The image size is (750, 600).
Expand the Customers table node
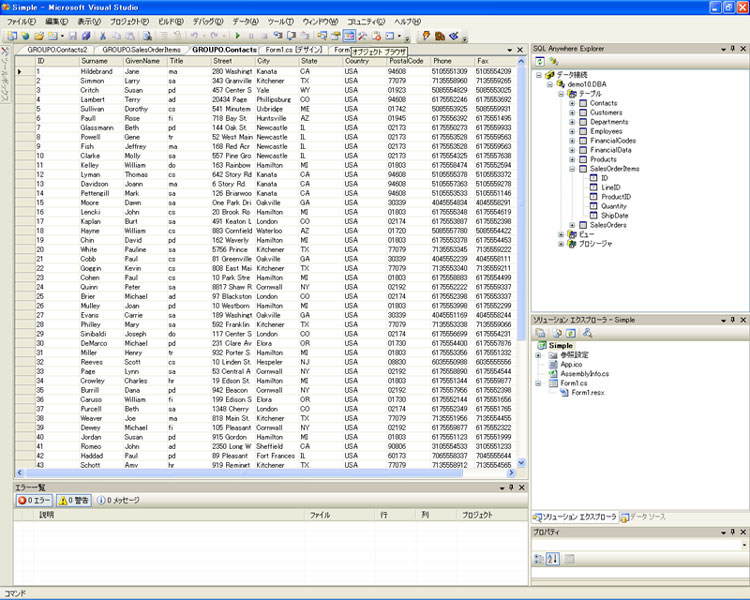coord(572,112)
